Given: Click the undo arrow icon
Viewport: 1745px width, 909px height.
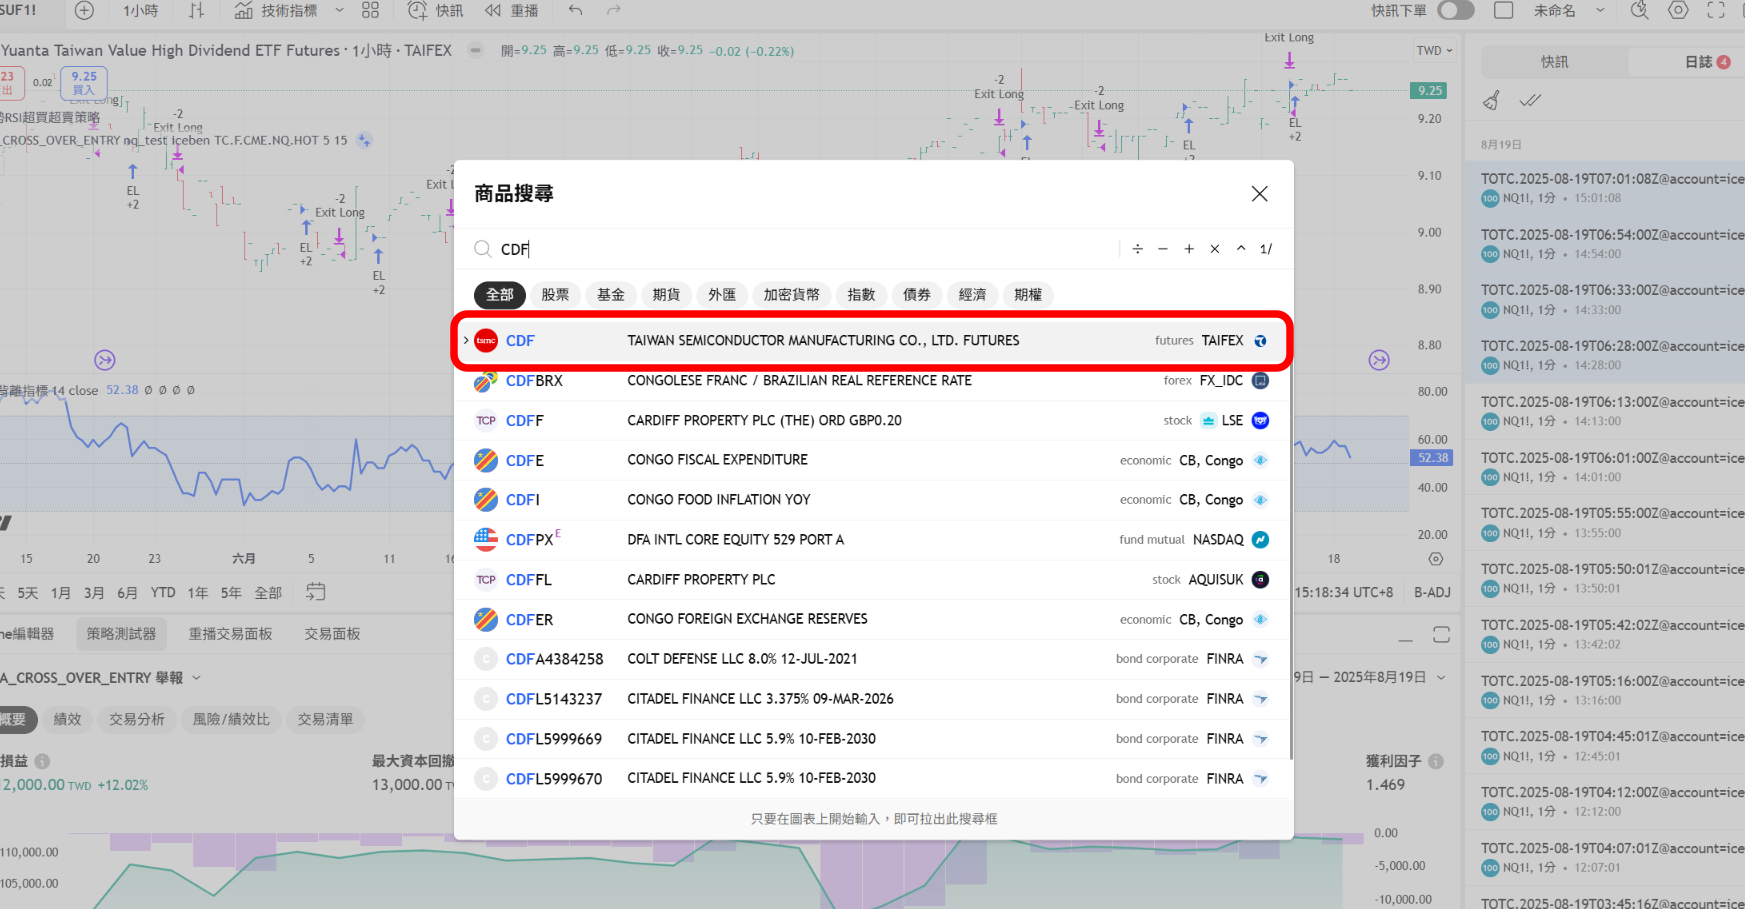Looking at the screenshot, I should coord(575,10).
